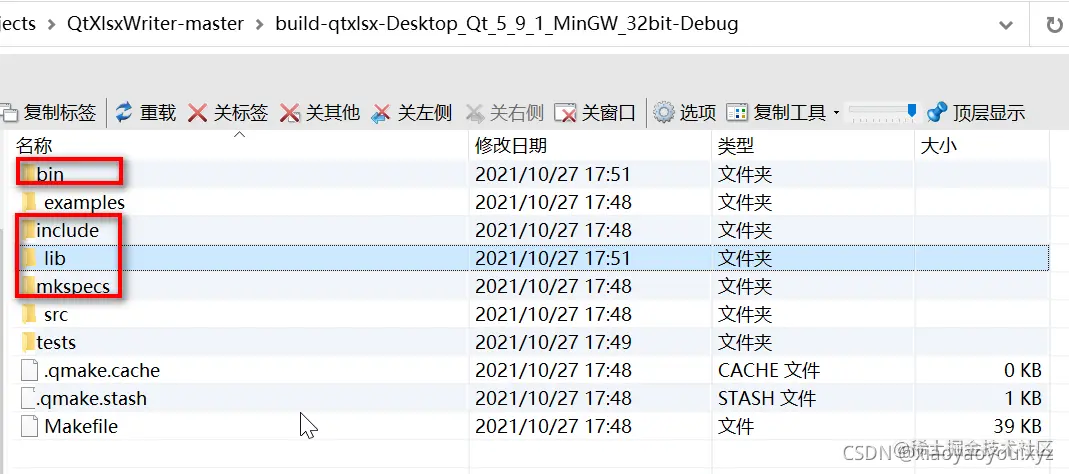Click the 关标签 (close tab) toolbar button
1069x474 pixels.
[228, 113]
